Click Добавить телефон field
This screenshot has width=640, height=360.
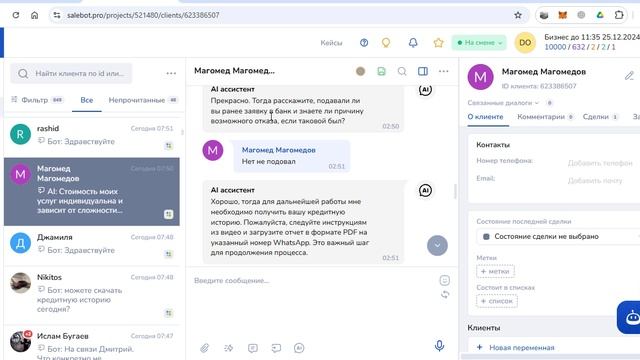(600, 163)
